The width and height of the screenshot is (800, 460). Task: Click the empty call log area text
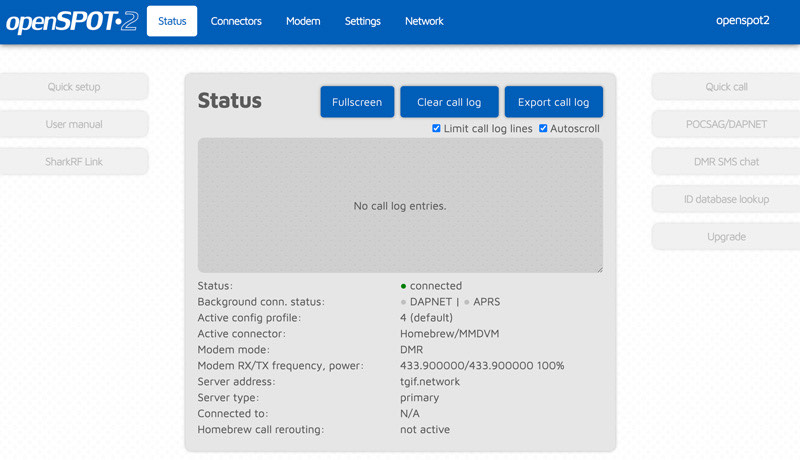pyautogui.click(x=400, y=206)
